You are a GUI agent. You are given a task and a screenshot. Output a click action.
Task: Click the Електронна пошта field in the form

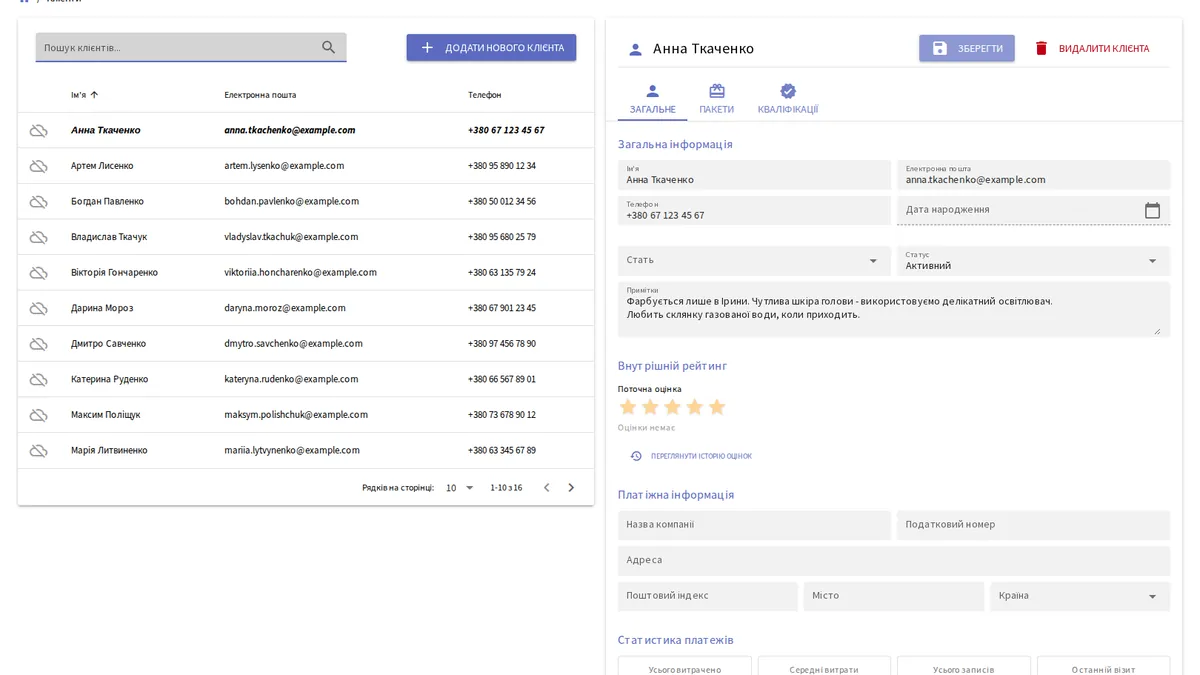(x=1033, y=175)
